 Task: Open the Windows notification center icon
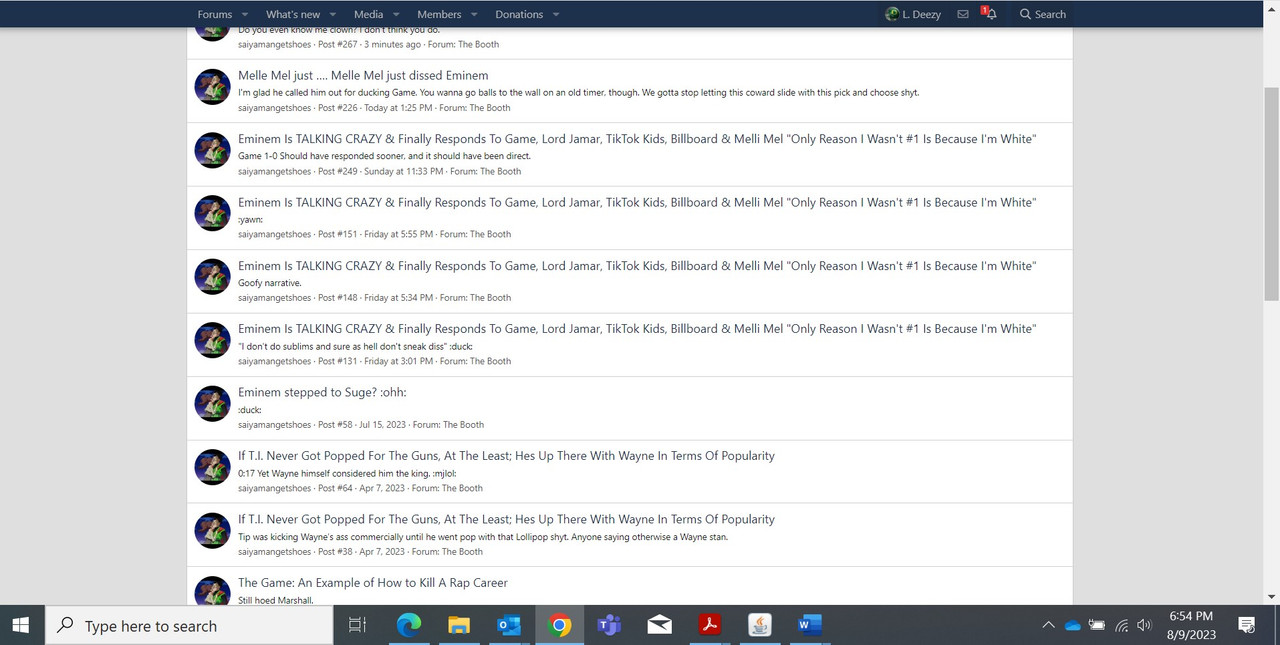coord(1247,625)
